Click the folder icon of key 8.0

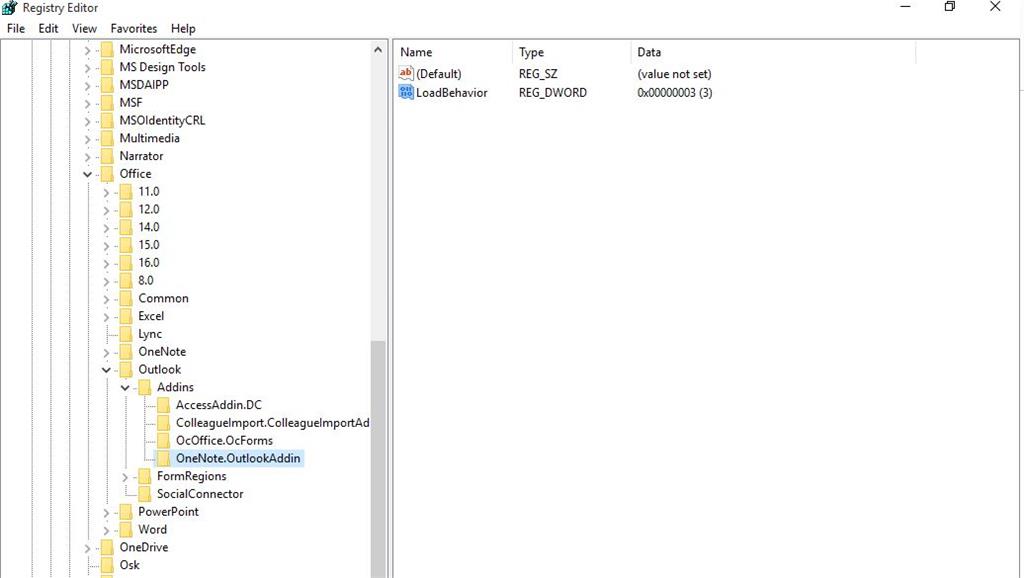[x=126, y=281]
